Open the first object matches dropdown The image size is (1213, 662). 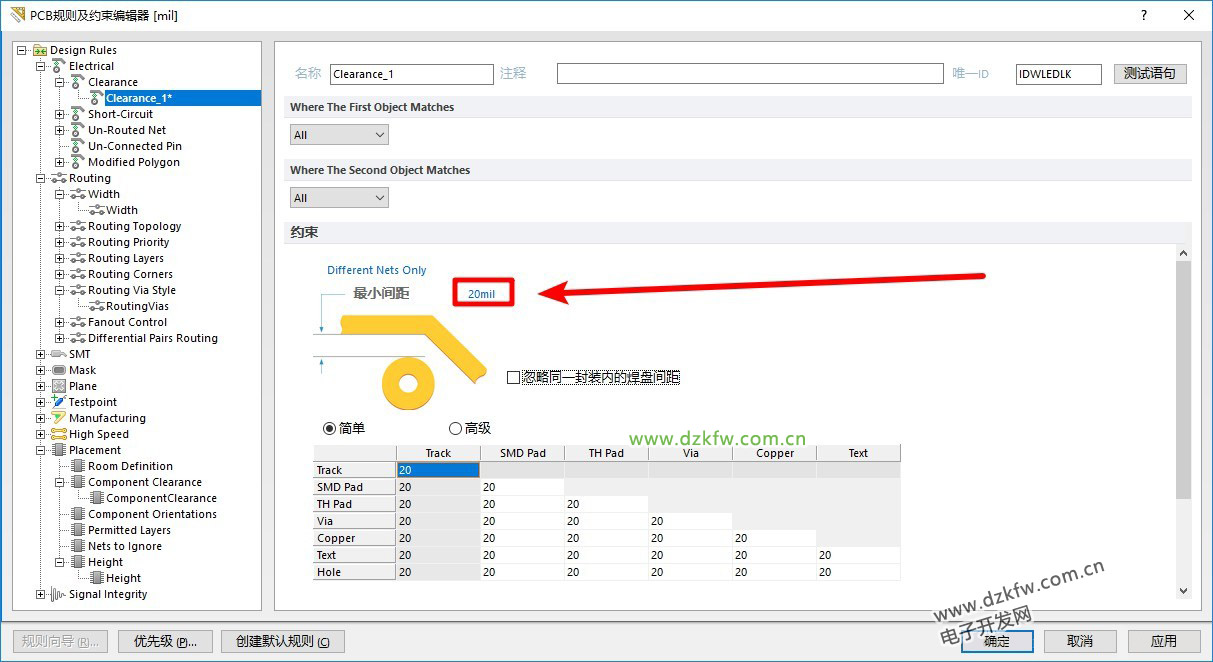(339, 135)
